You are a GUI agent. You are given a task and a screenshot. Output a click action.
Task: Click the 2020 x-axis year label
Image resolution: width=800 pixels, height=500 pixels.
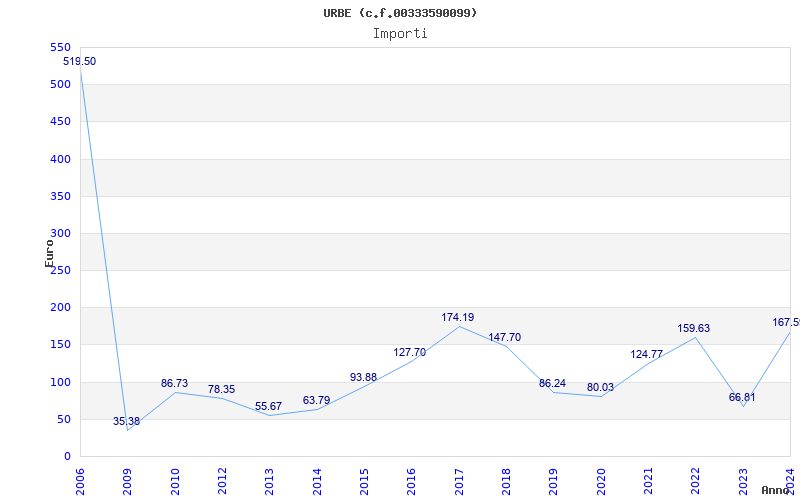[601, 482]
